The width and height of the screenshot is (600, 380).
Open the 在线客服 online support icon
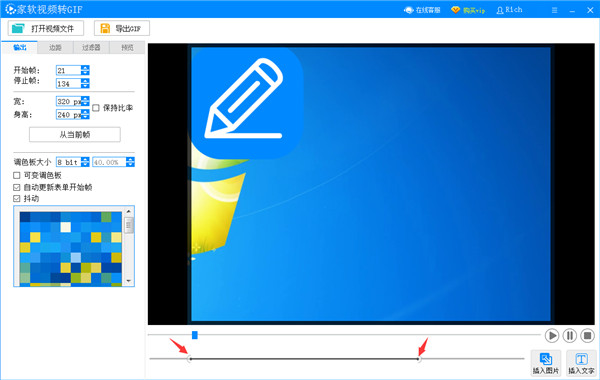pyautogui.click(x=409, y=10)
